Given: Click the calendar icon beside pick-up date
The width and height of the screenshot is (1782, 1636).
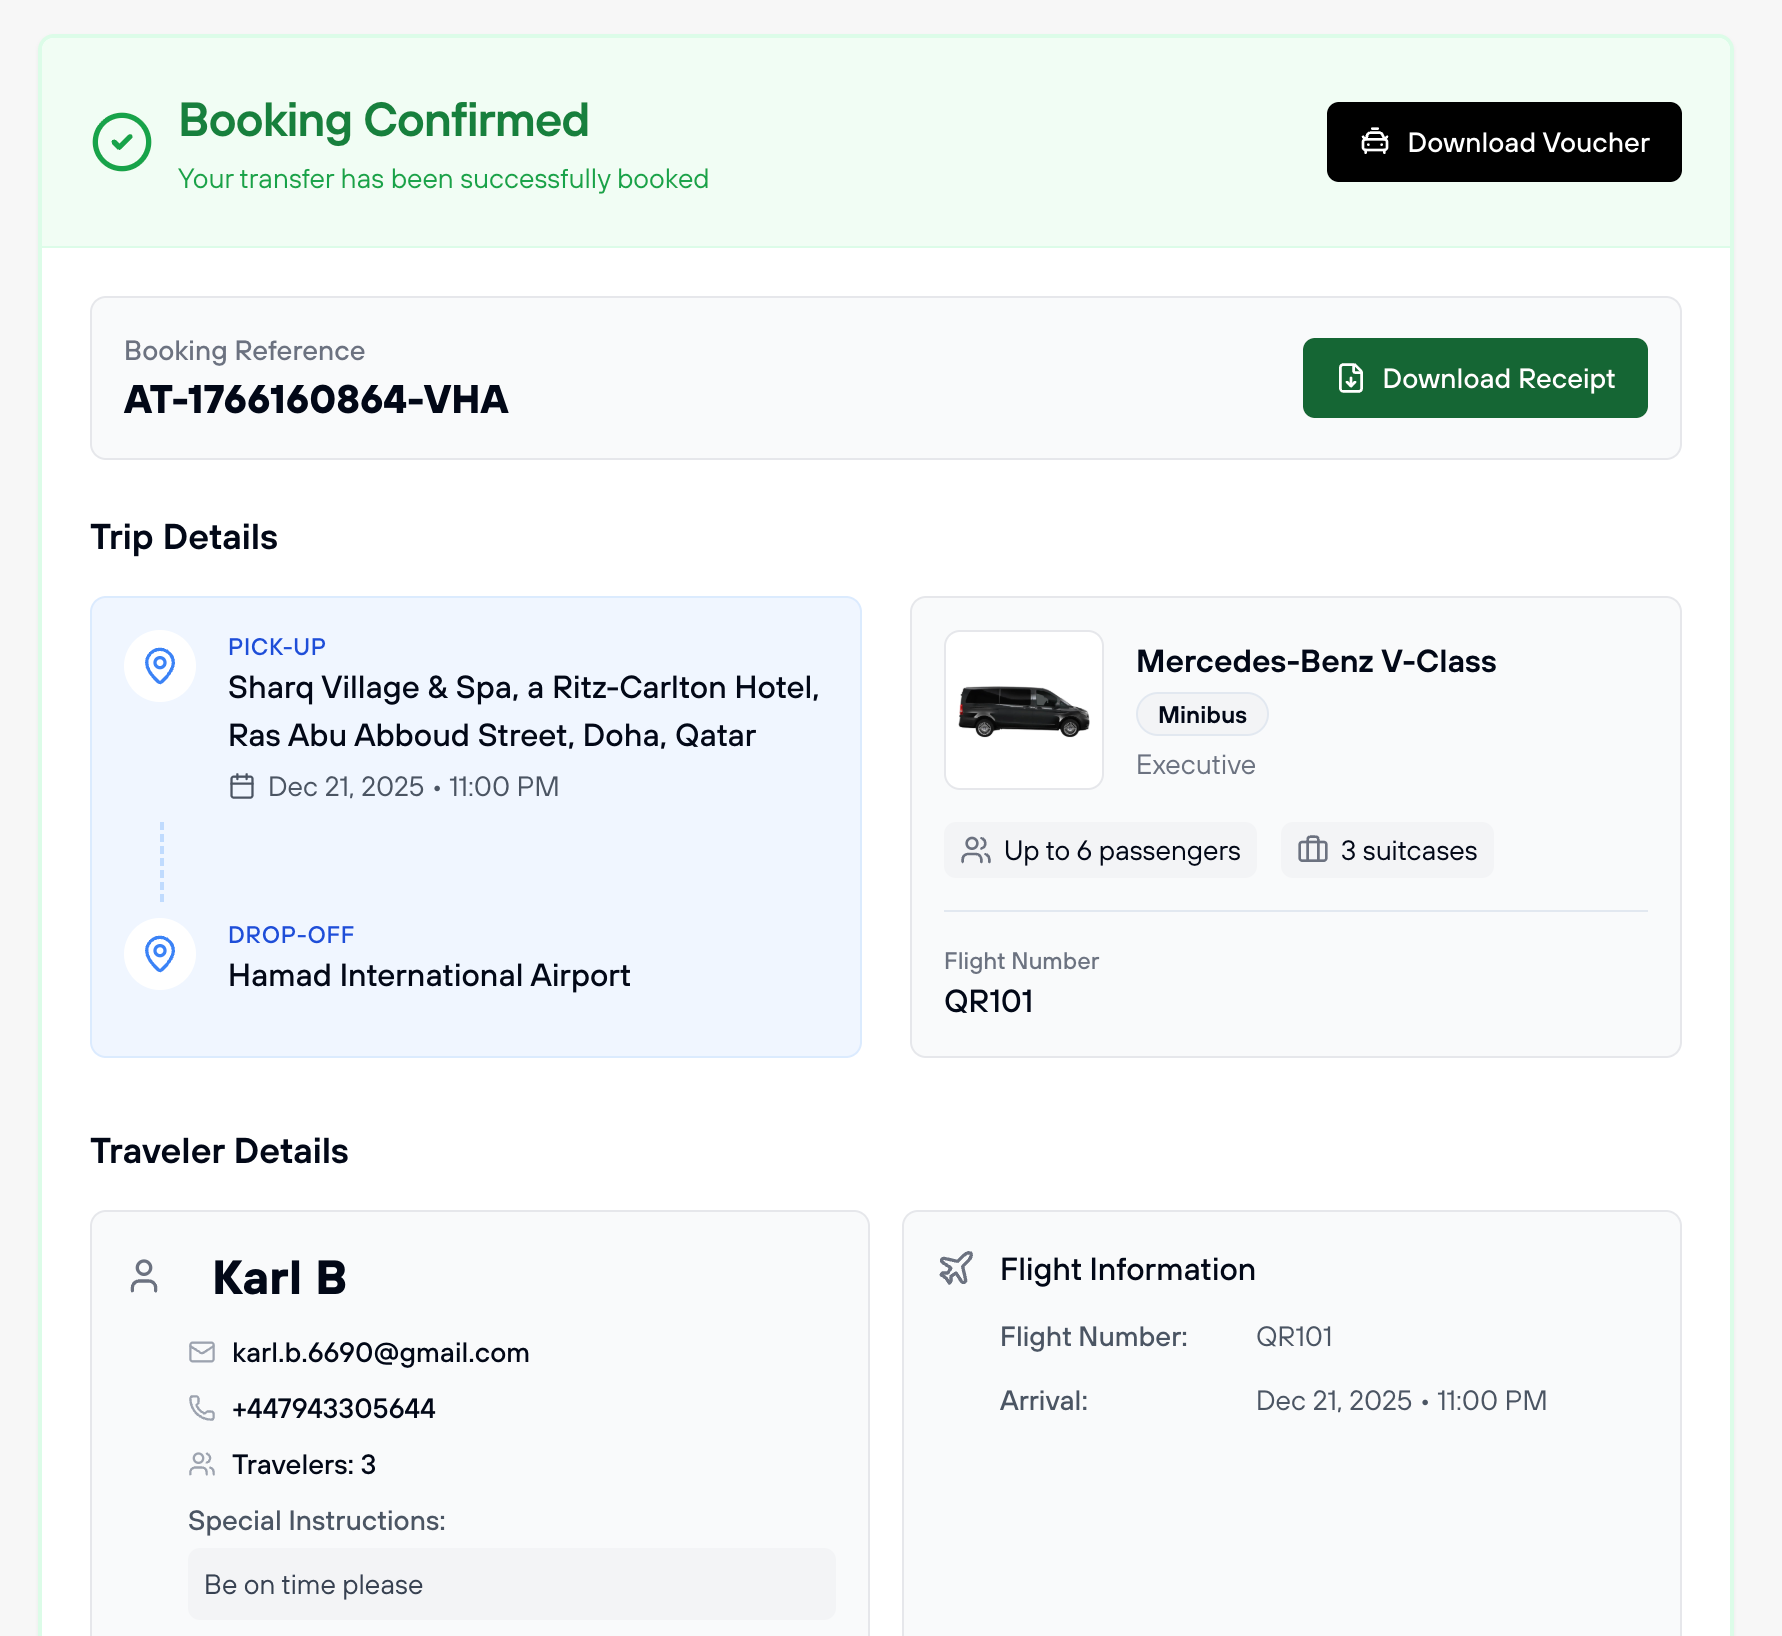Looking at the screenshot, I should pos(242,787).
